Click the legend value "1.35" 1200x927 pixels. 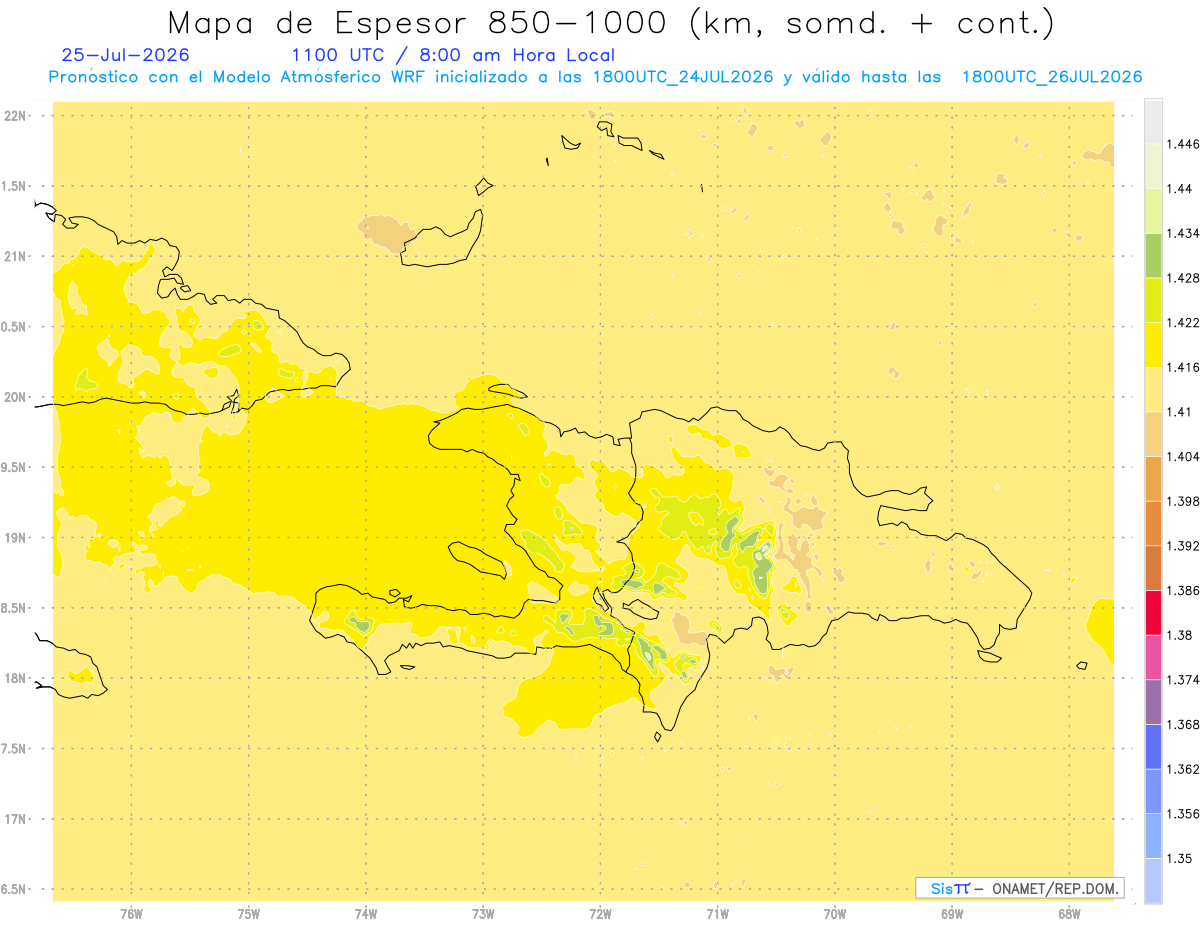tap(1178, 858)
